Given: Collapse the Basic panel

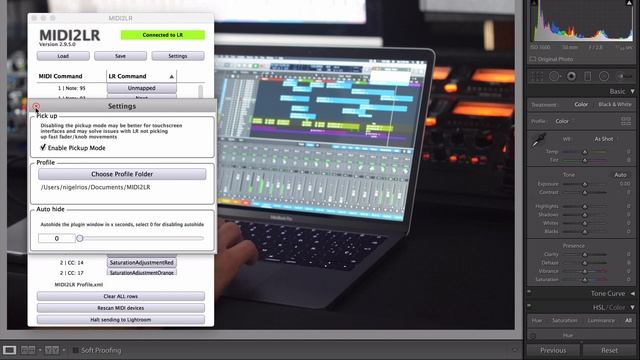Looking at the screenshot, I should [632, 91].
